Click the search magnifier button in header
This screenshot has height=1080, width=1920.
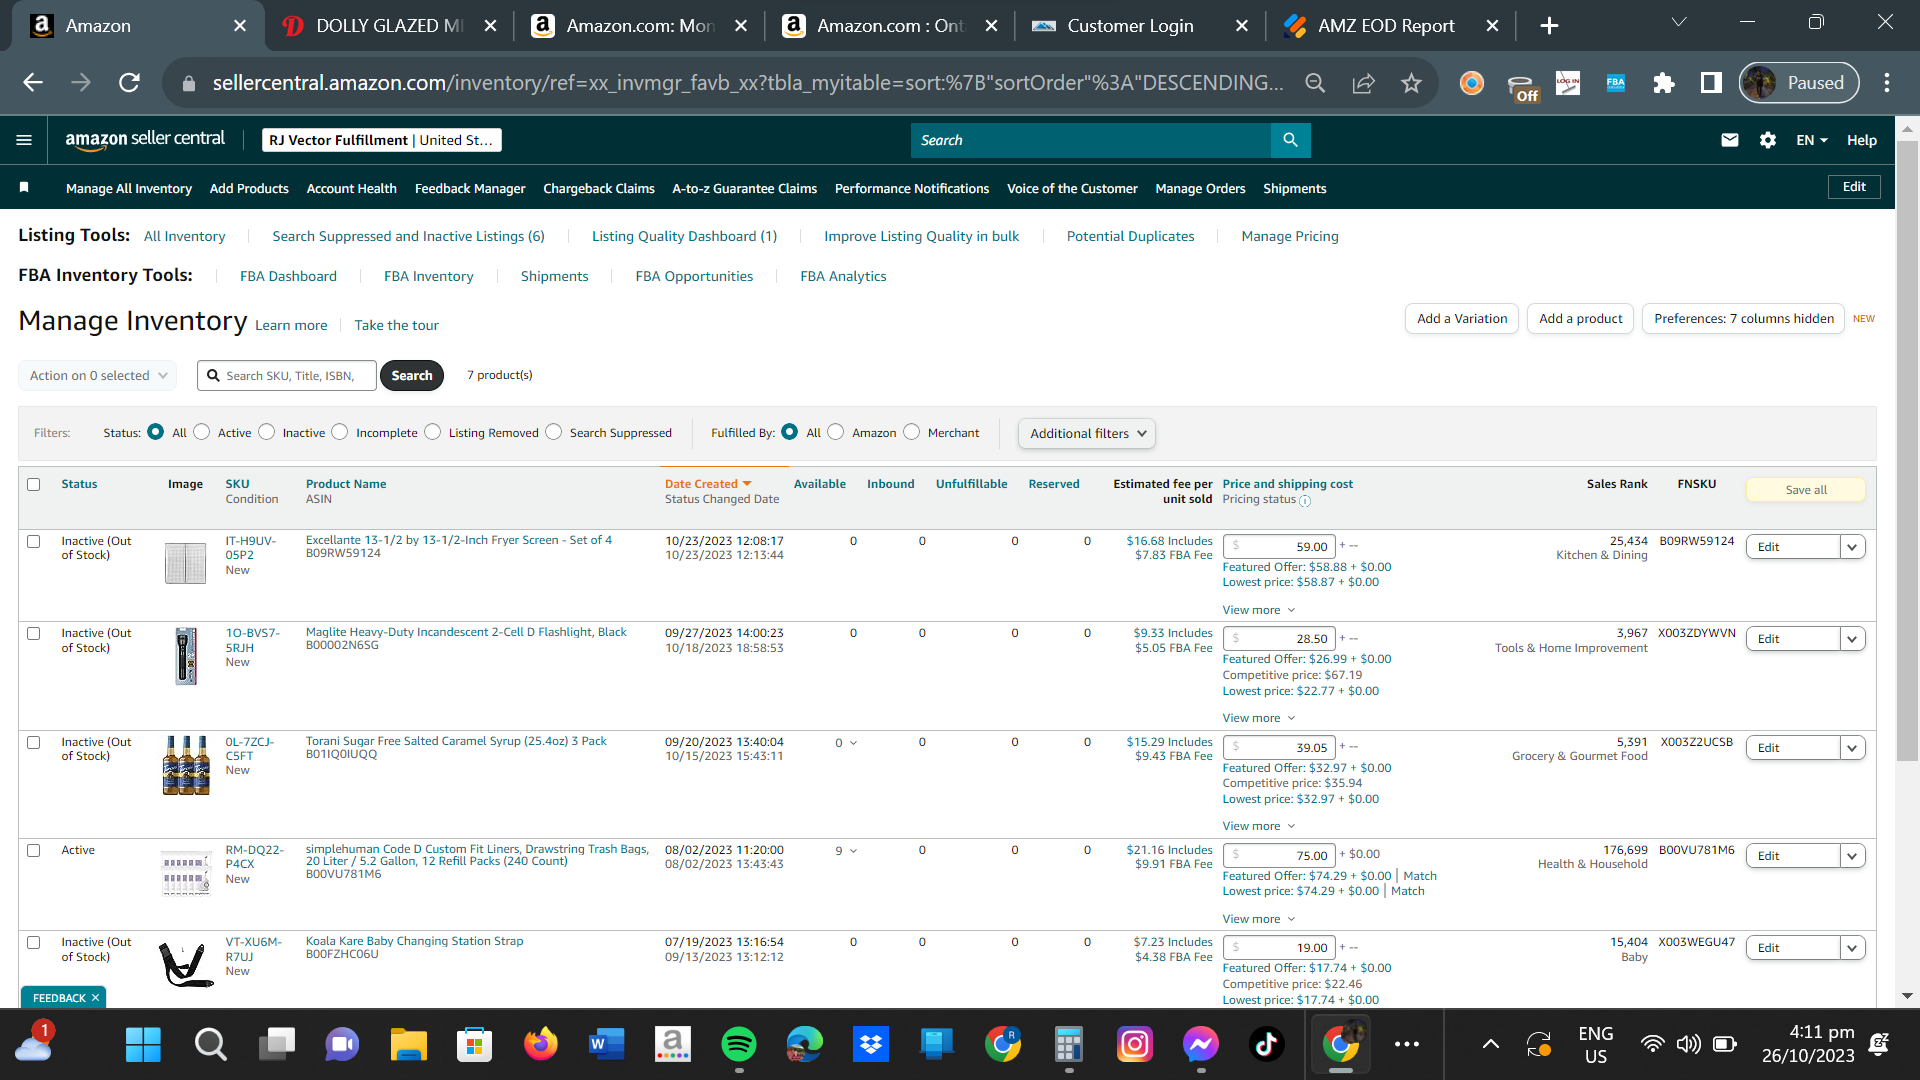(x=1290, y=140)
